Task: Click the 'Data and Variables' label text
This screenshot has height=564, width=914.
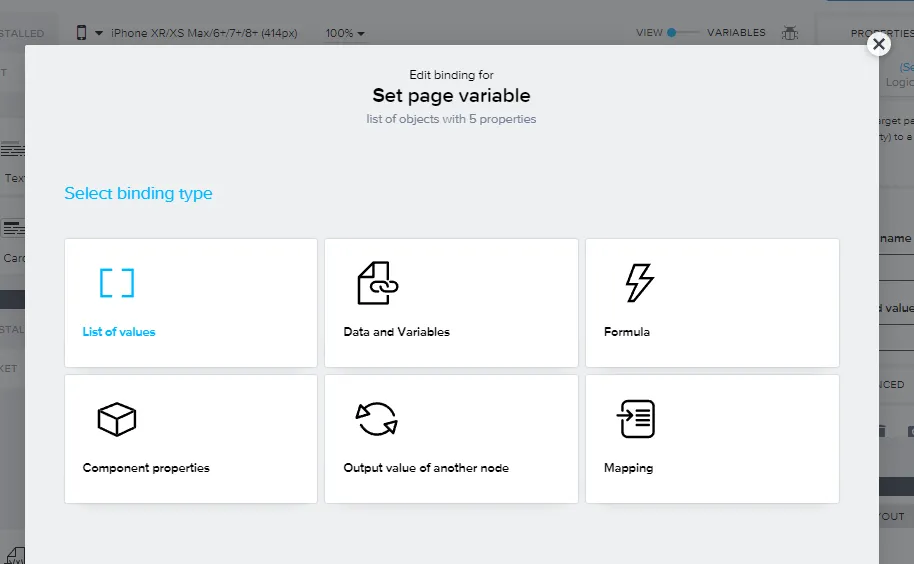Action: pyautogui.click(x=396, y=332)
